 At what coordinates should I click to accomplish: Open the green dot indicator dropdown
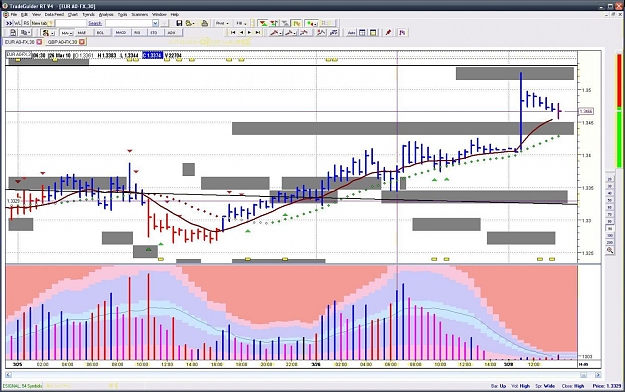coord(312,23)
